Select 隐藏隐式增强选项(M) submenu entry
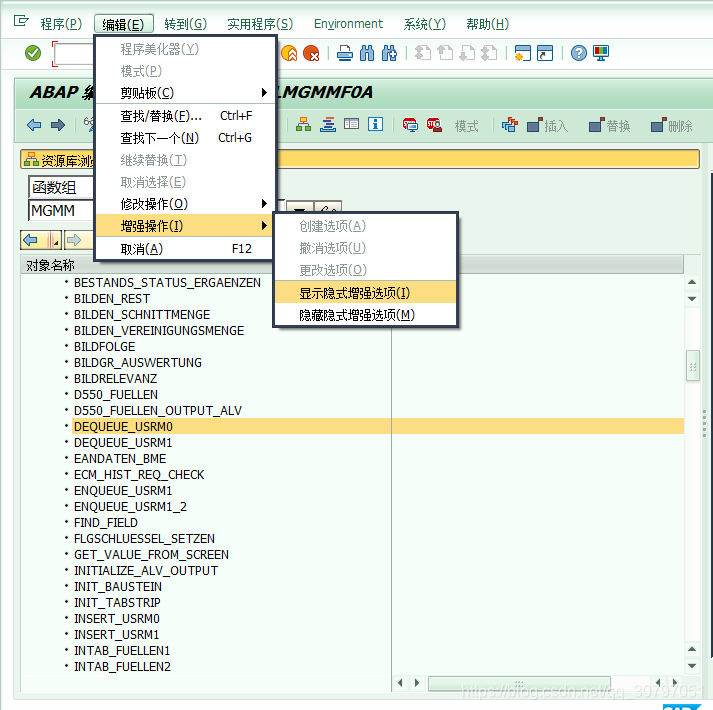The width and height of the screenshot is (713, 710). coord(366,315)
